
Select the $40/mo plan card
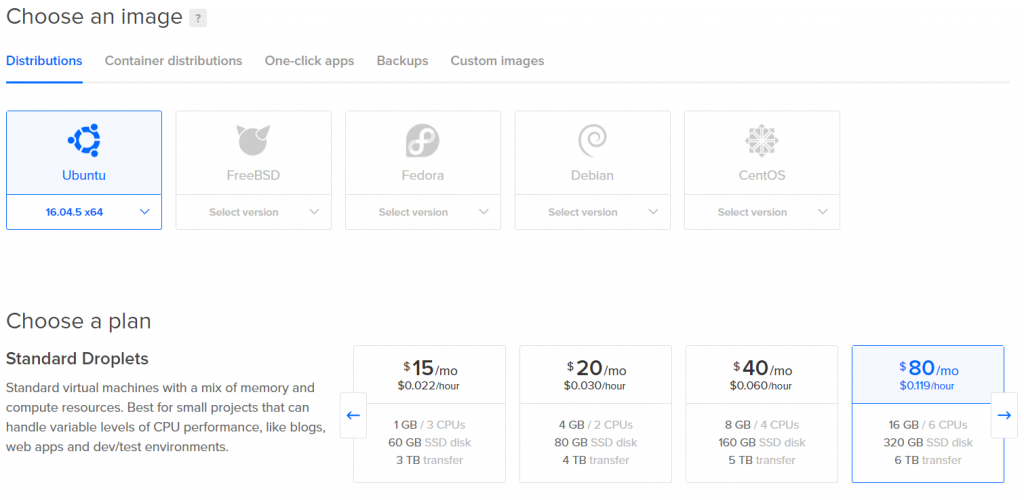pos(761,414)
